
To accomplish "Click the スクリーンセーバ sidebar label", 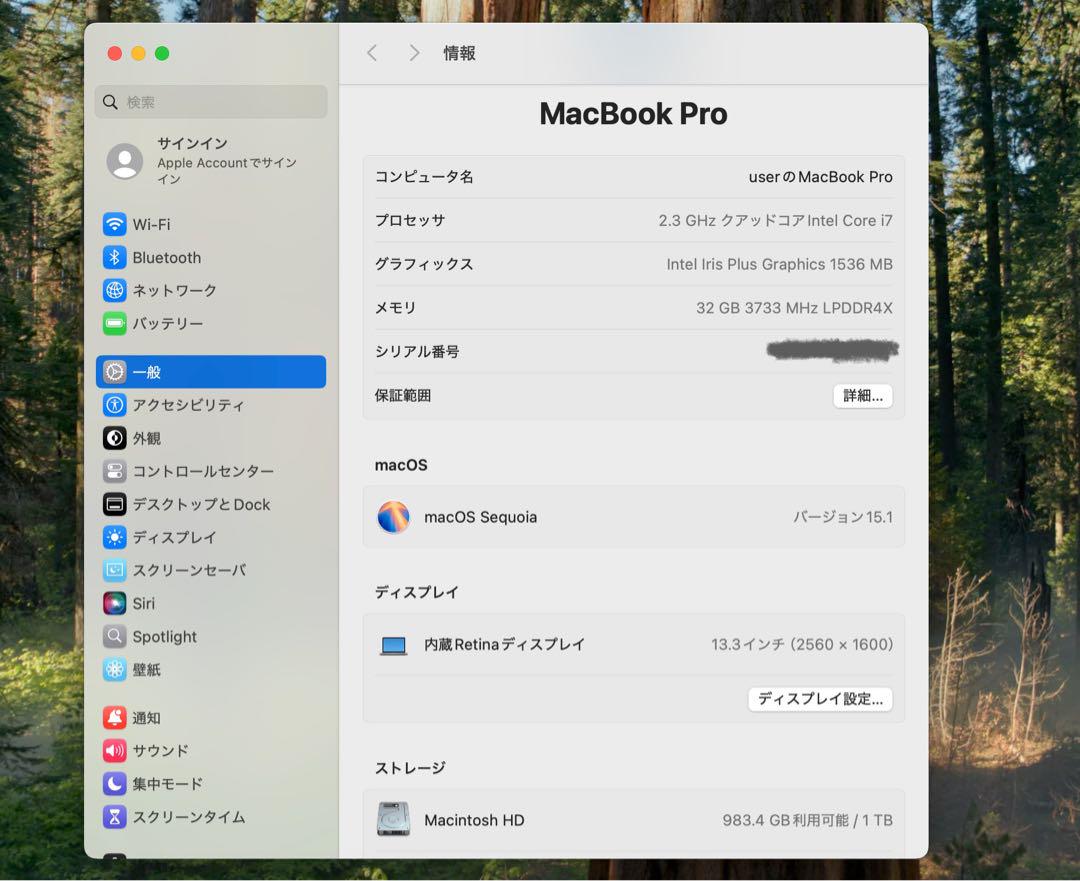I will coord(189,570).
